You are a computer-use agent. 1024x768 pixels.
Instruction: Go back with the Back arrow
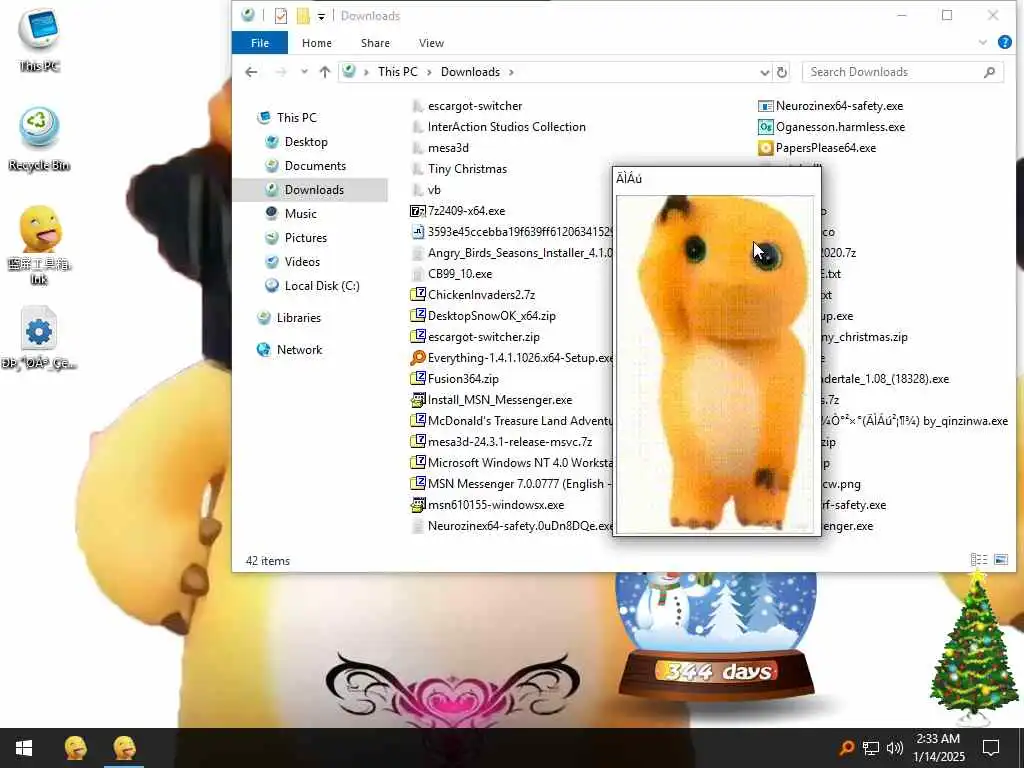[x=251, y=72]
